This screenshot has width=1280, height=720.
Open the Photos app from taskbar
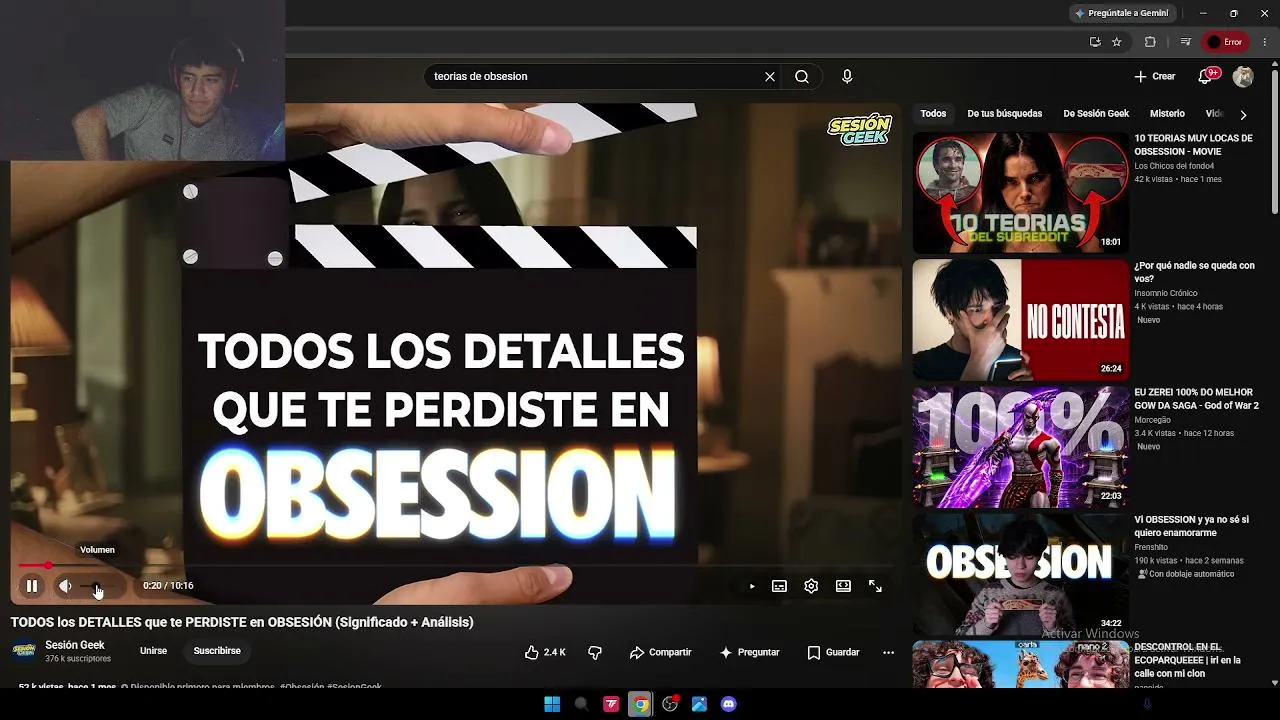click(699, 704)
